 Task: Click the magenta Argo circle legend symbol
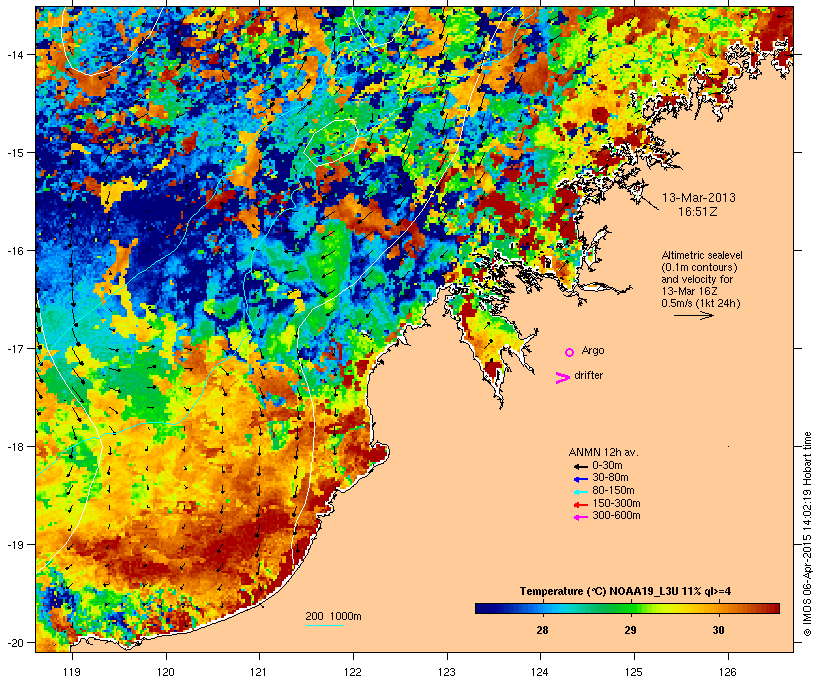tap(570, 353)
